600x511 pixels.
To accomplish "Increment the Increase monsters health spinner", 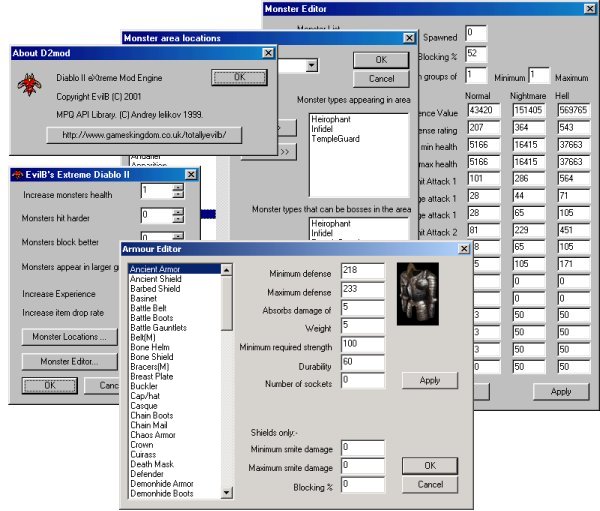I will 178,188.
